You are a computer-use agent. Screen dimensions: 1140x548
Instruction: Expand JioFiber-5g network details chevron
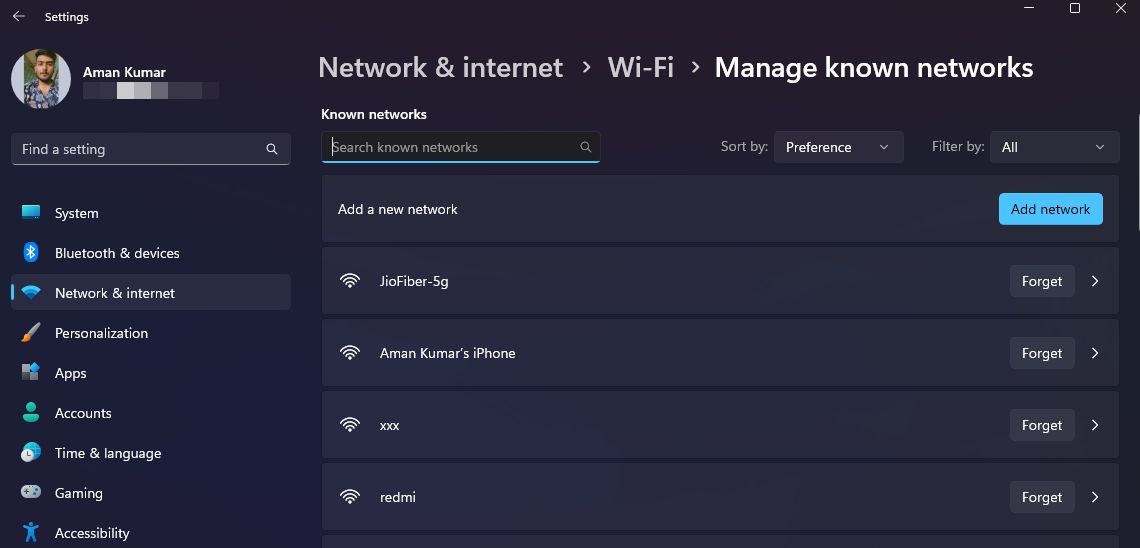[x=1095, y=281]
